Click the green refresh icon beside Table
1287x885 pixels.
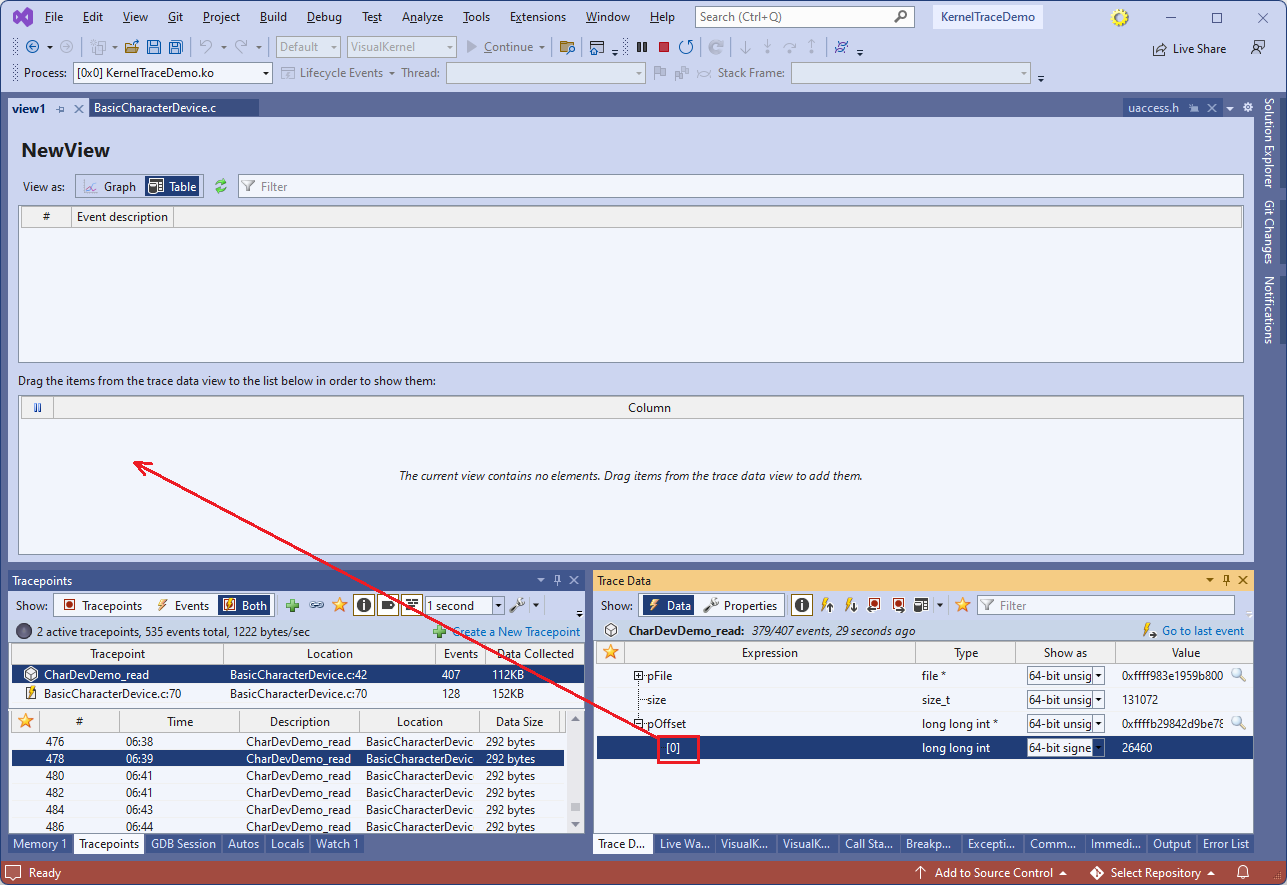tap(221, 186)
